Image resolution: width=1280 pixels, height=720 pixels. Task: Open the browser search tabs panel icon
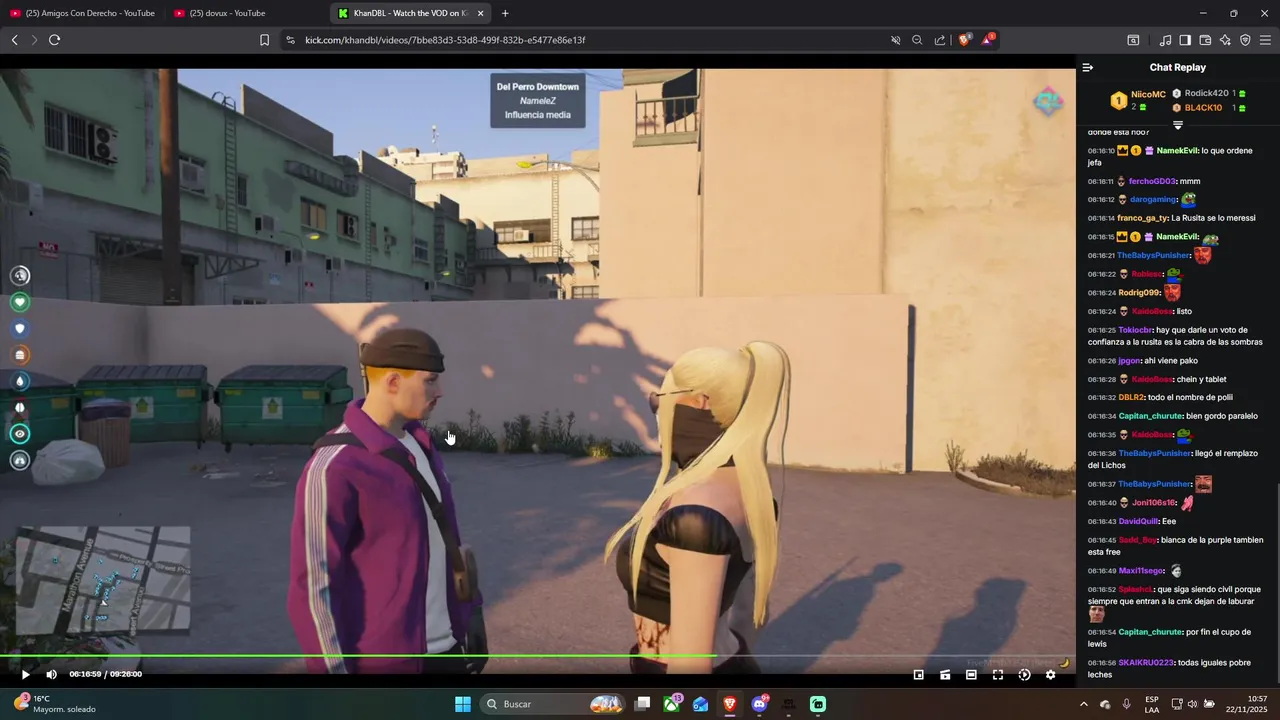[1133, 40]
